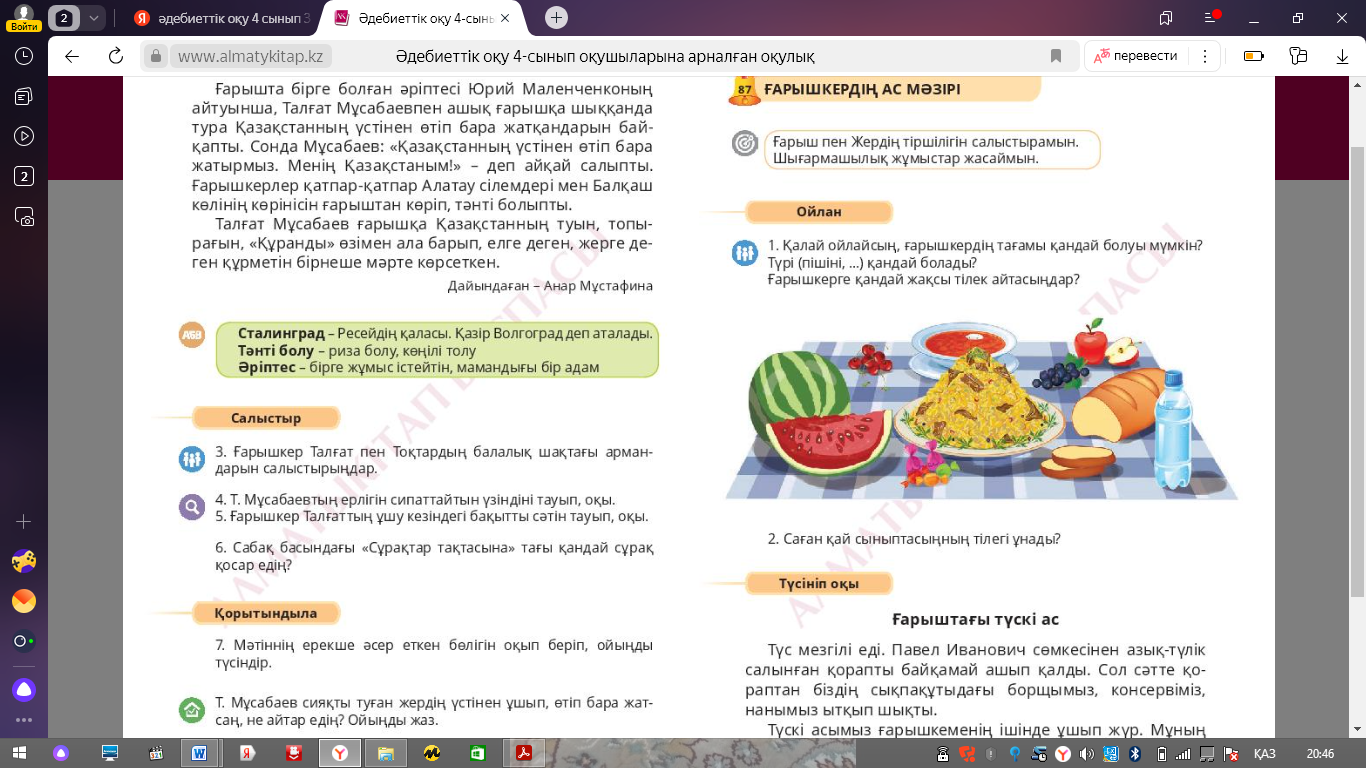Click the Войти profile sign-in icon

pos(22,16)
